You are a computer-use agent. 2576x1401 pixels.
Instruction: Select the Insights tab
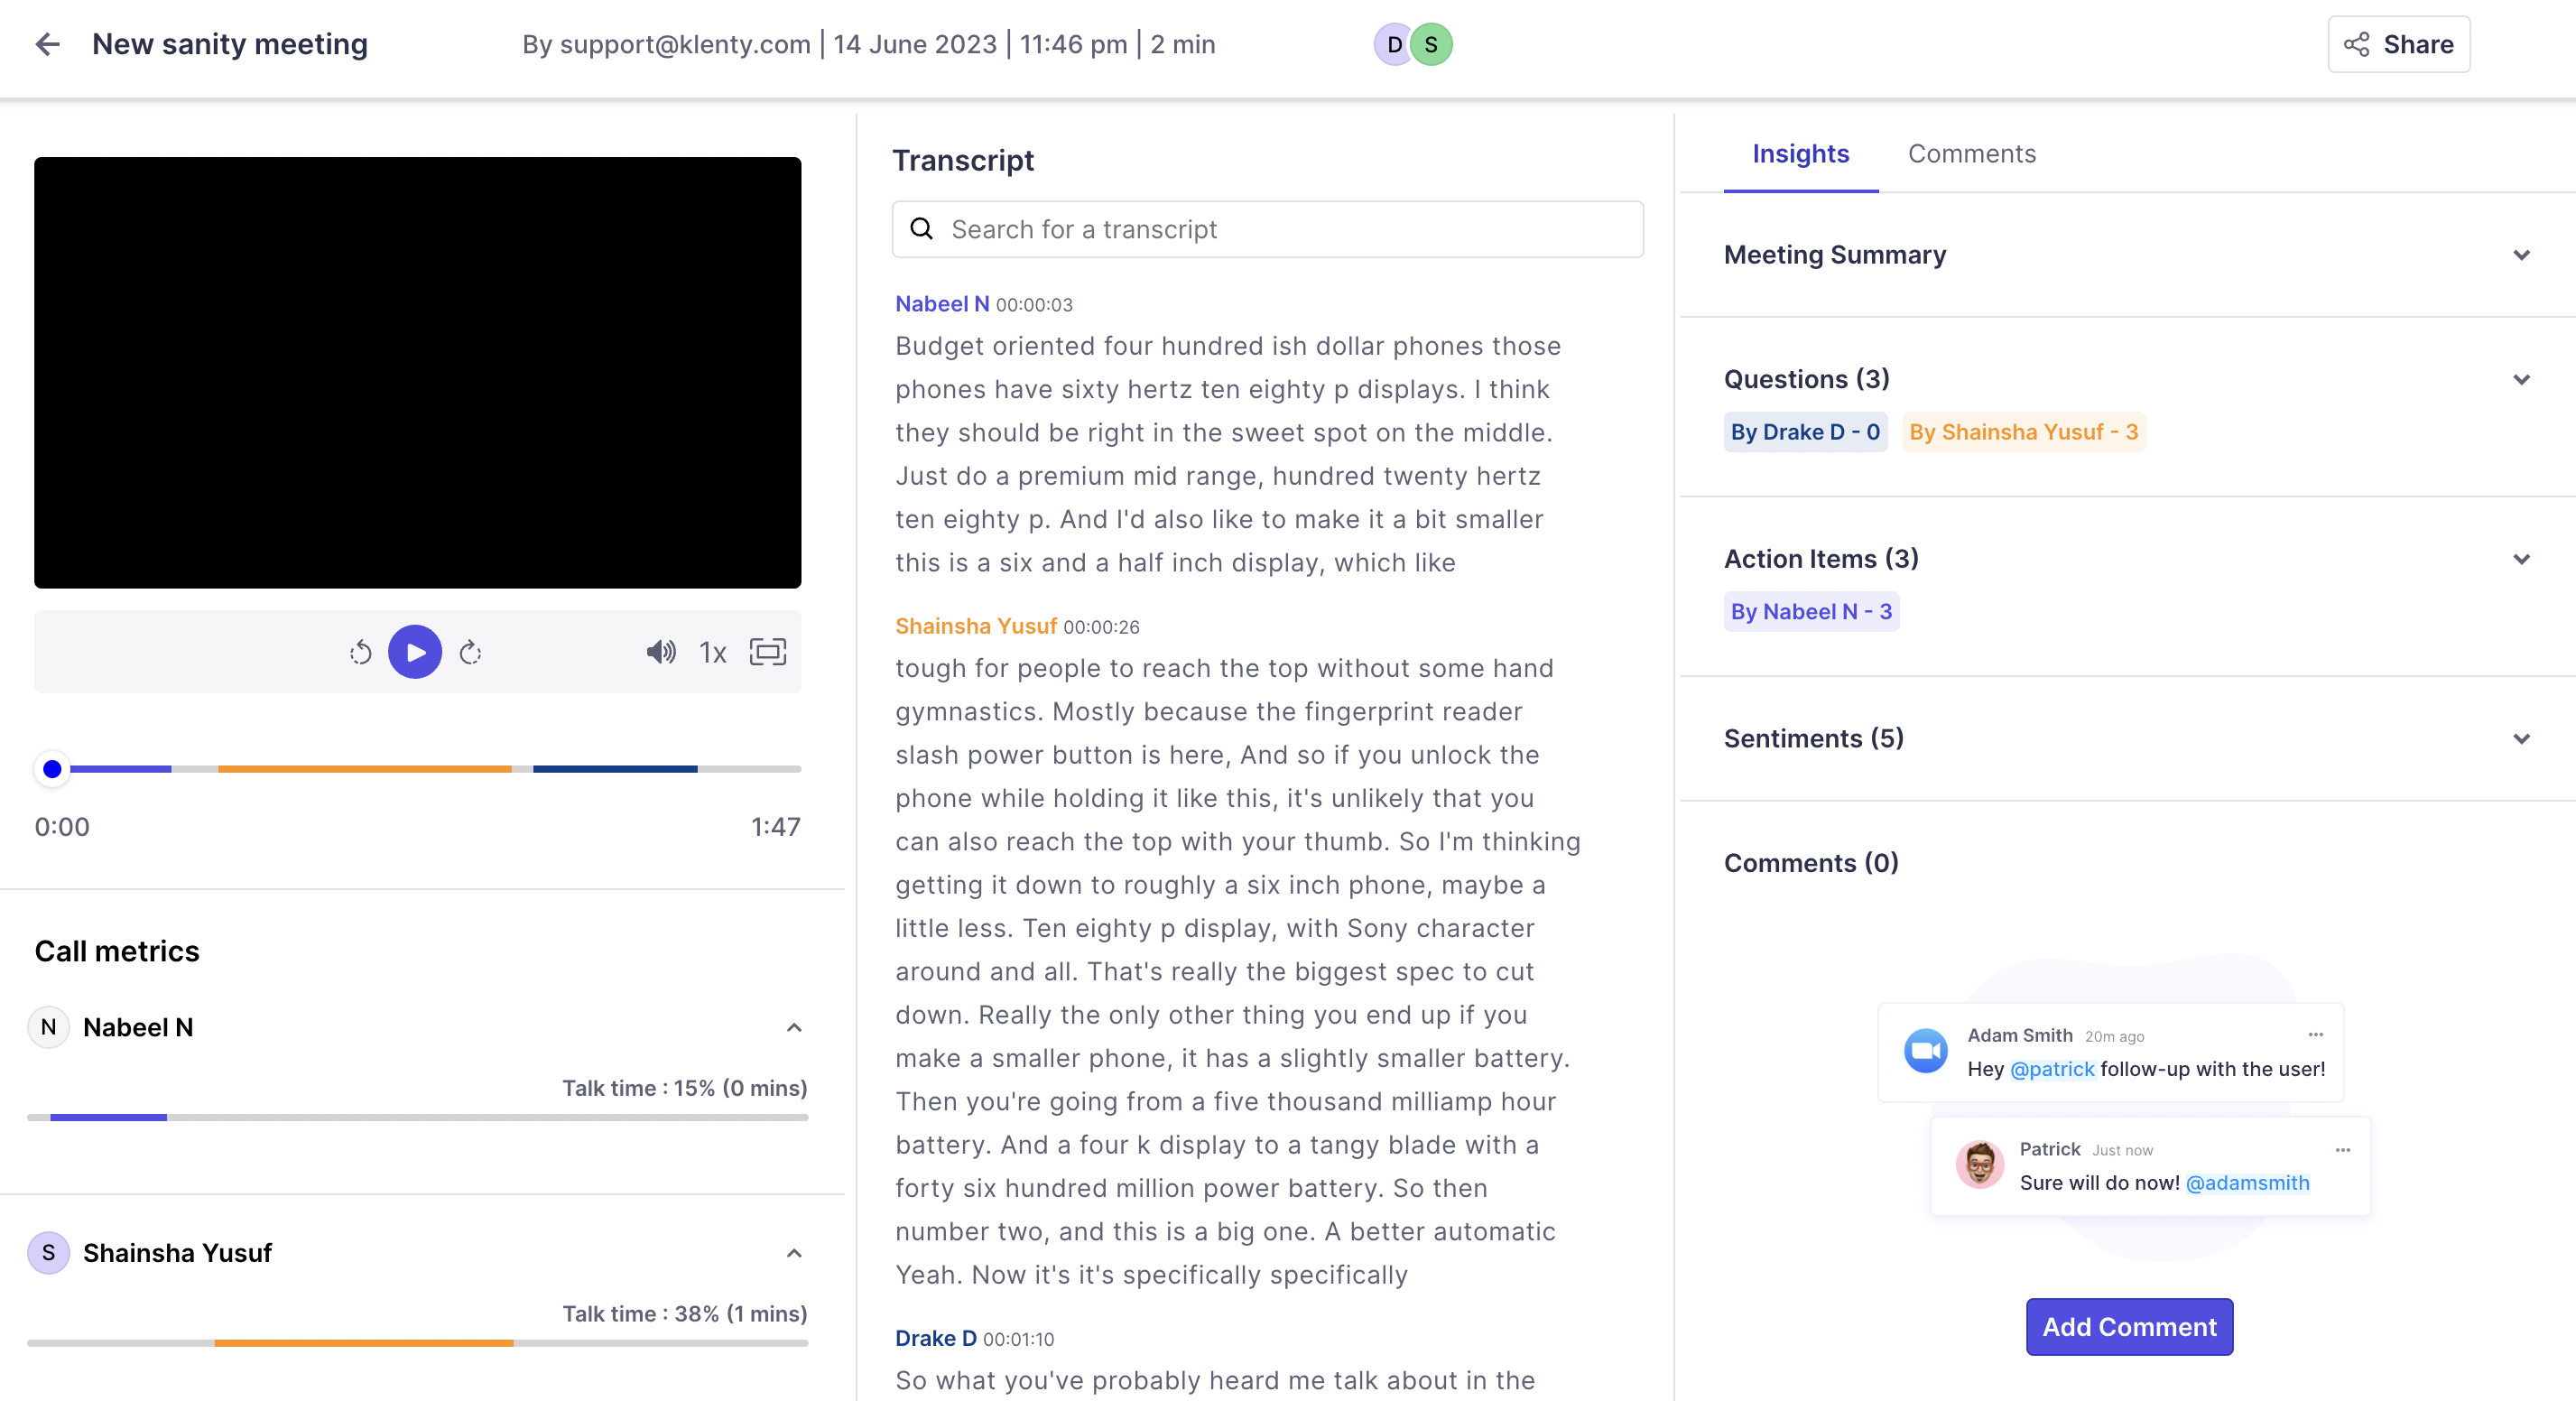pyautogui.click(x=1799, y=154)
